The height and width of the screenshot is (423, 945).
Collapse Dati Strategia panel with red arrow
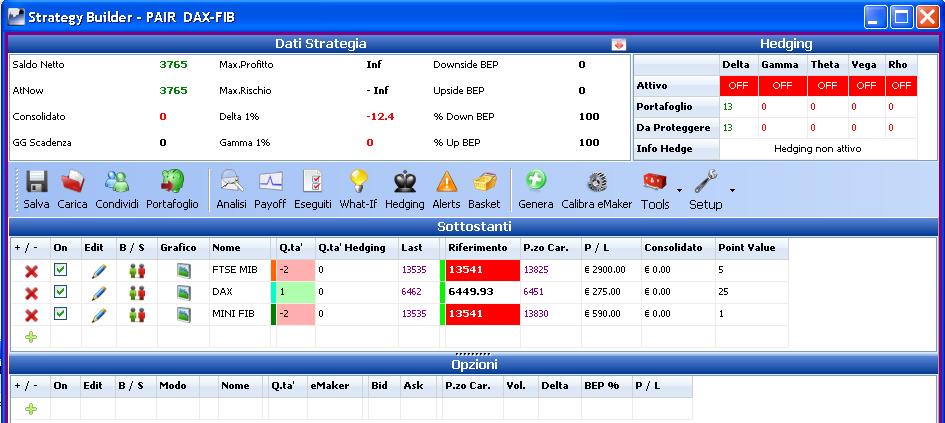[x=618, y=45]
